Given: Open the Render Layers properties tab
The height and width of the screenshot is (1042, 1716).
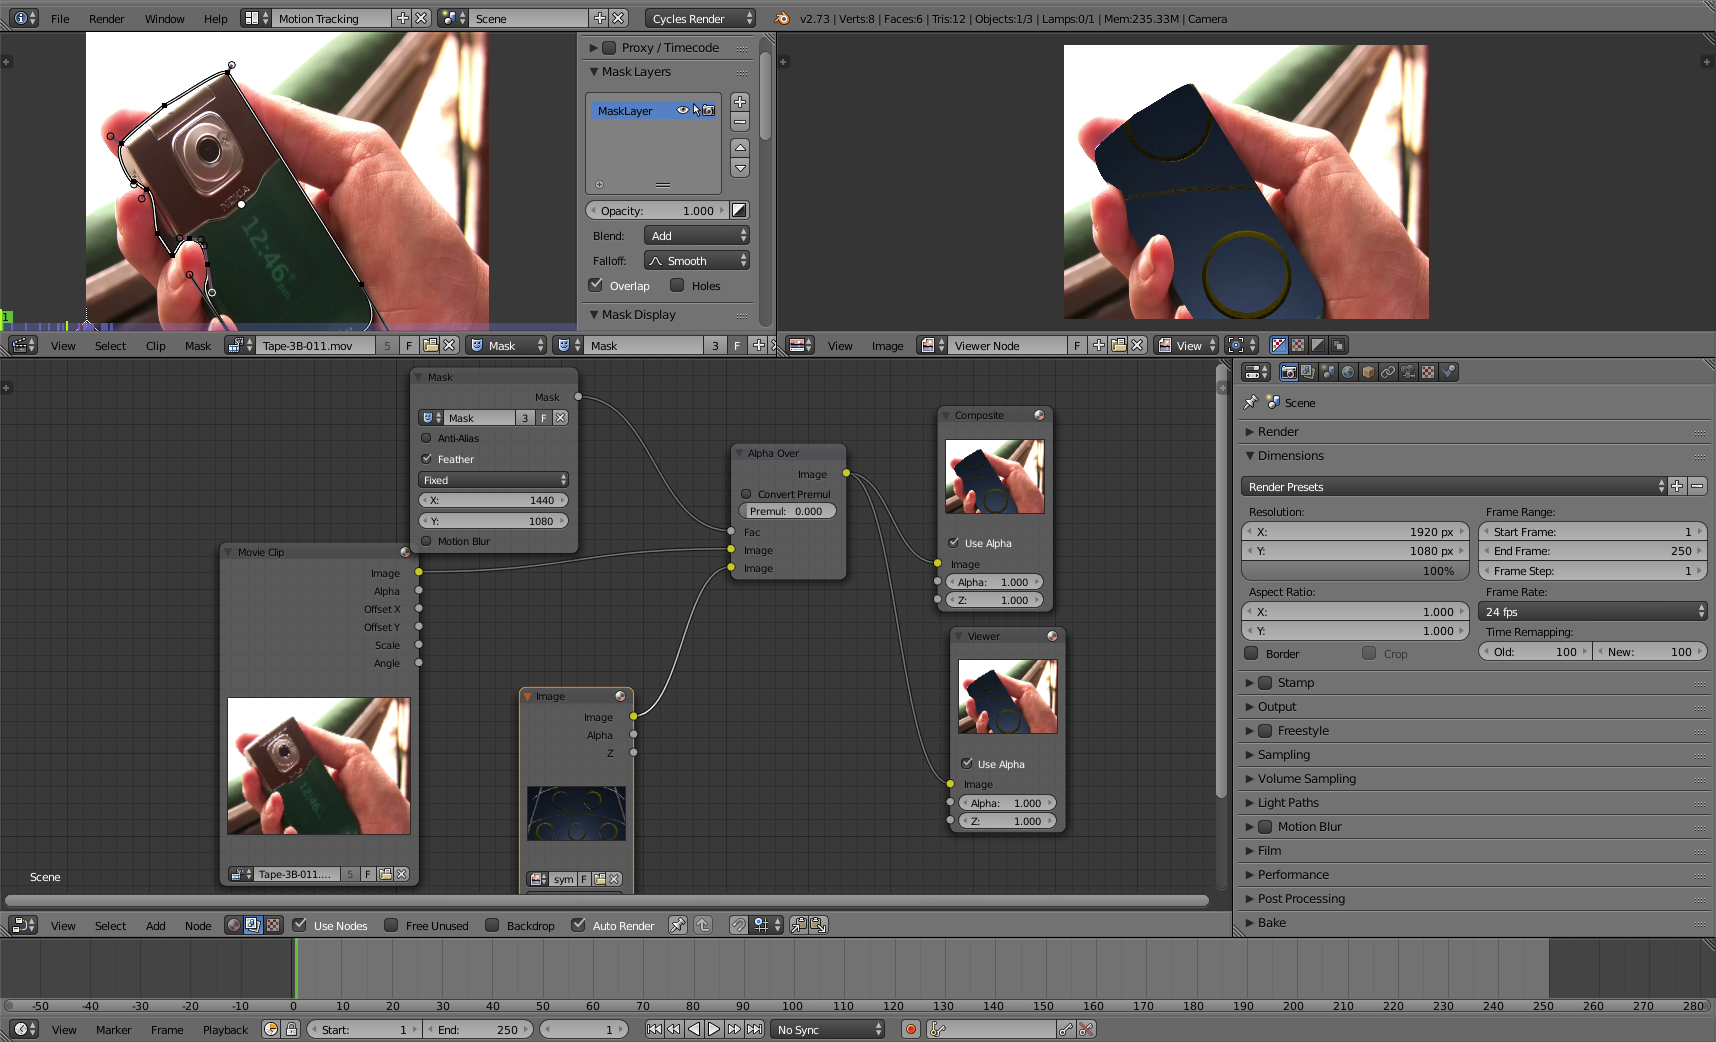Looking at the screenshot, I should (x=1308, y=372).
